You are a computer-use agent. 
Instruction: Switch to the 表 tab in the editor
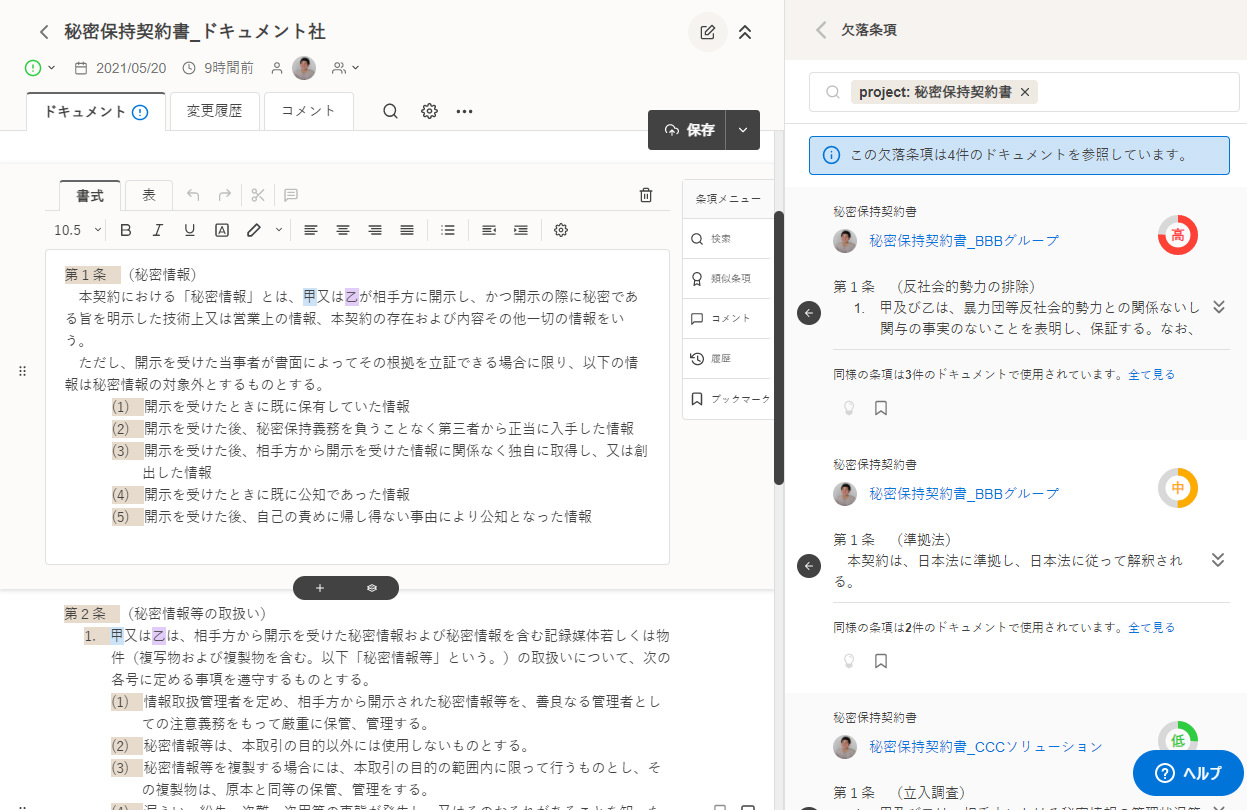coord(148,195)
